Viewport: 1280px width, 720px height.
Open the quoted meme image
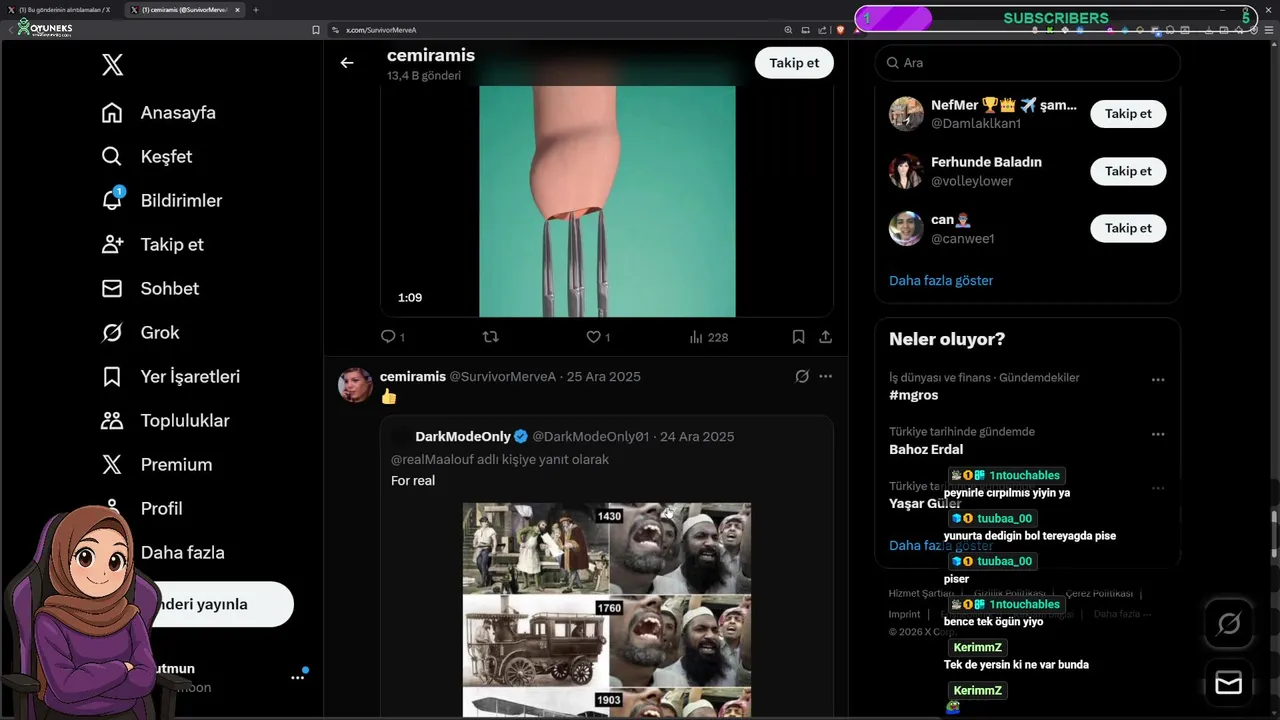[x=606, y=609]
